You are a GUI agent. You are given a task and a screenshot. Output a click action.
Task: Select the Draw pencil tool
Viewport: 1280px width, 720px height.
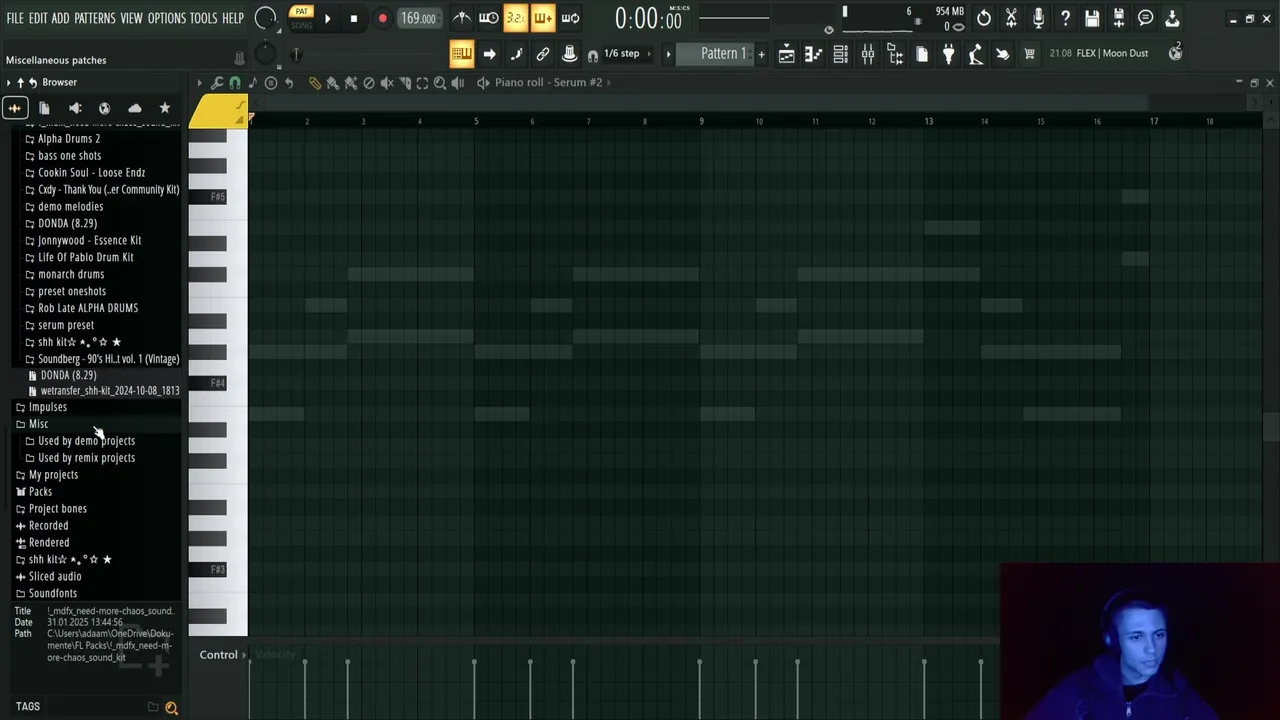315,83
